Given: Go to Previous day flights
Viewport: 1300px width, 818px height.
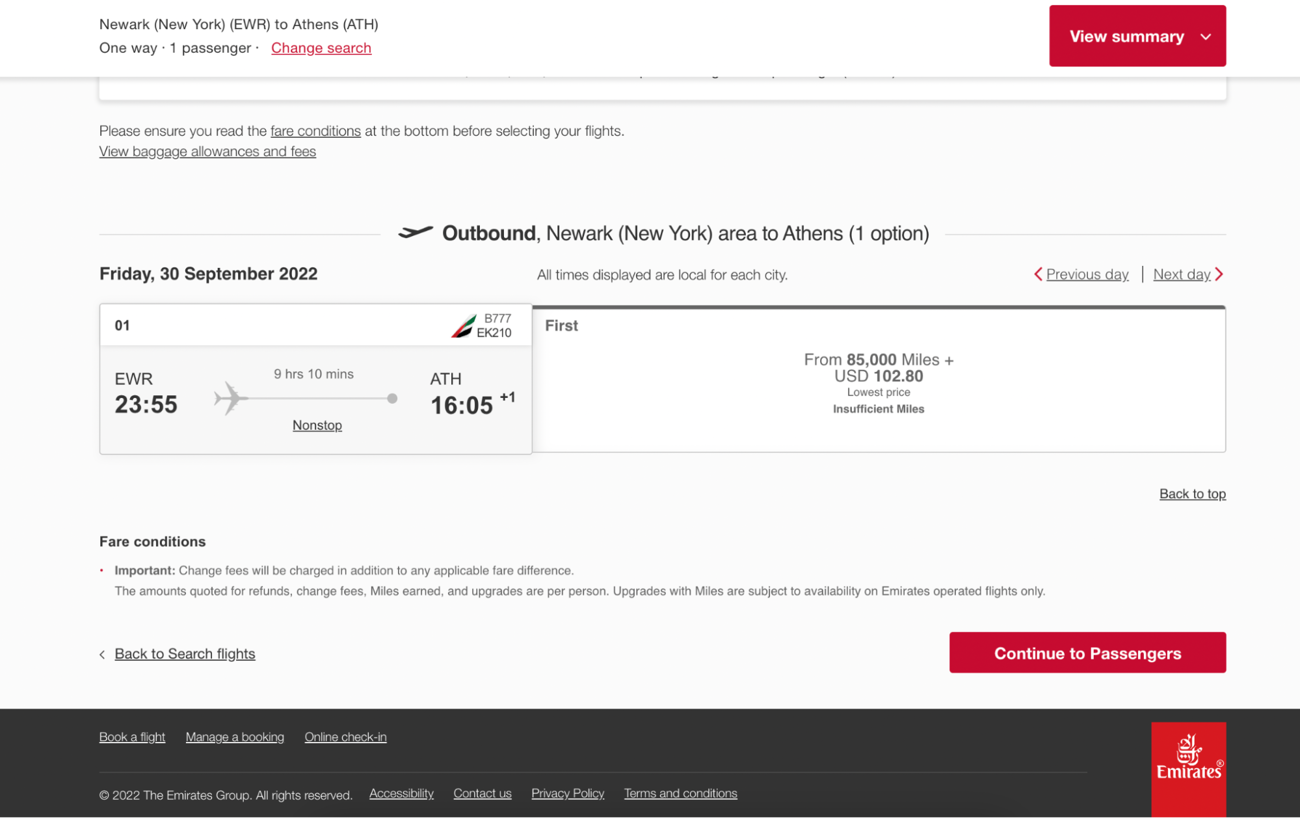Looking at the screenshot, I should (x=1087, y=274).
